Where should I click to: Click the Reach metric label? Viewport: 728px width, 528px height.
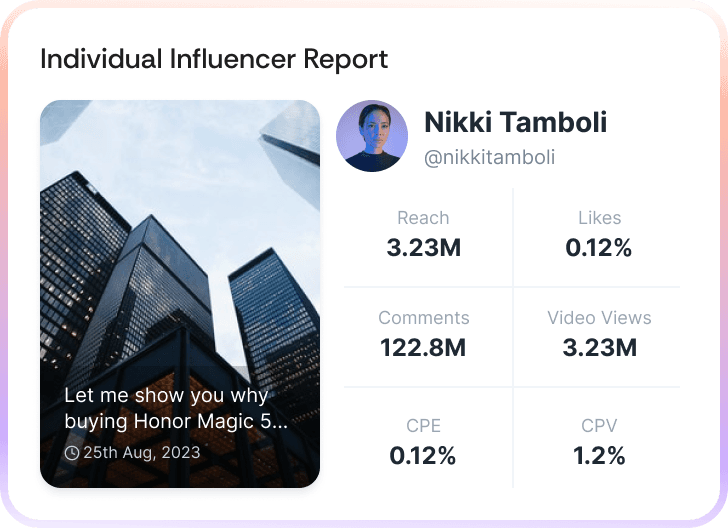click(x=423, y=218)
